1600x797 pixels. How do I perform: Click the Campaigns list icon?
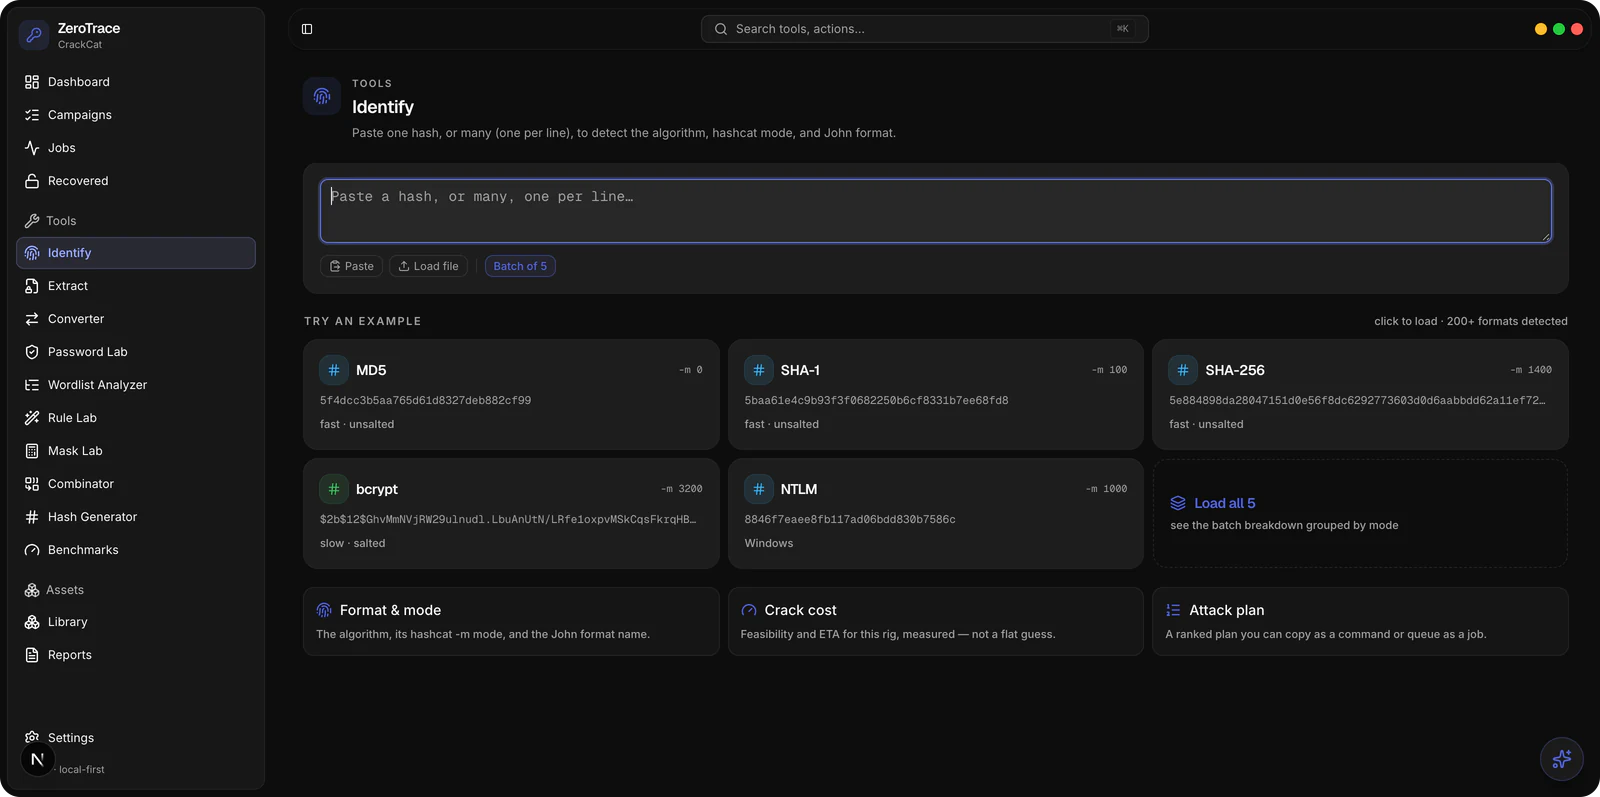(32, 115)
